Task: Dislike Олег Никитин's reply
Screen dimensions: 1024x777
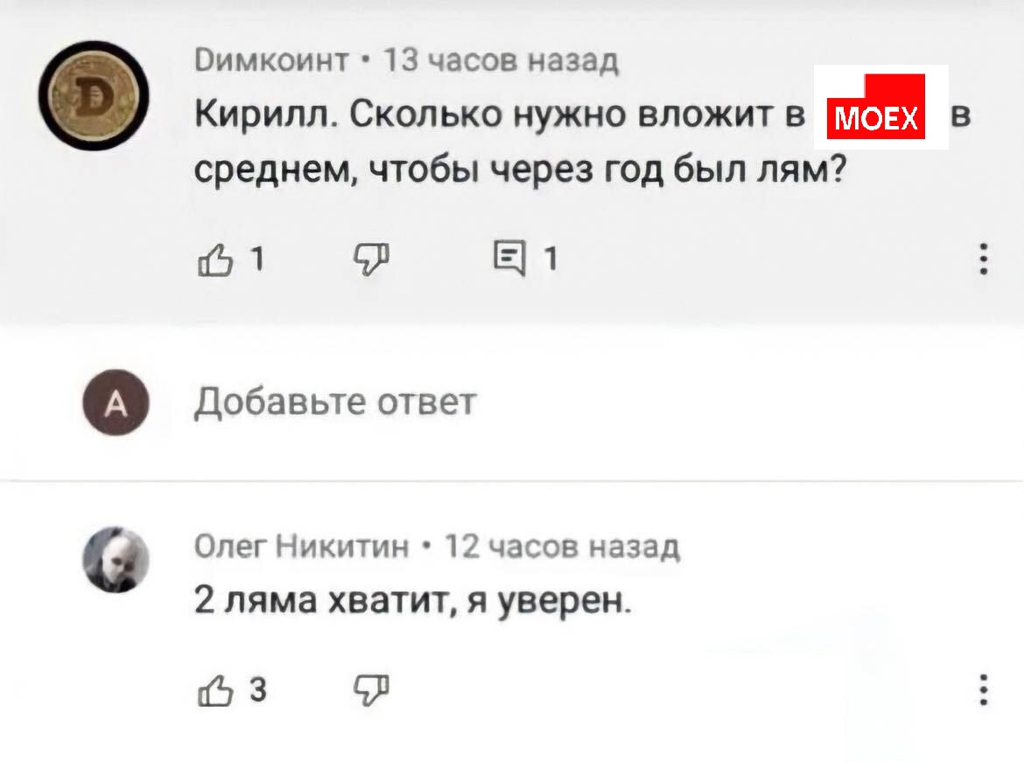Action: [x=371, y=690]
